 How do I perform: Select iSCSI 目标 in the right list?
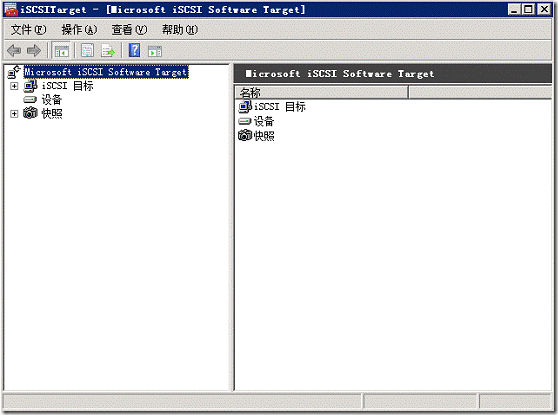pos(279,106)
